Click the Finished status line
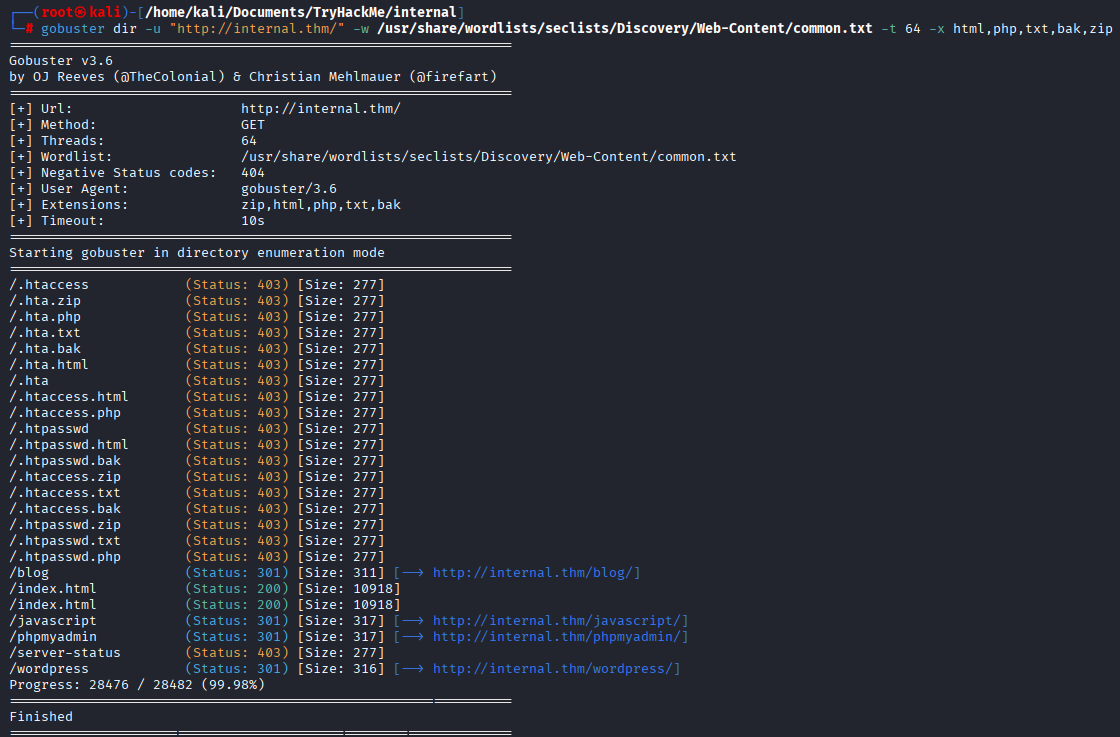This screenshot has height=737, width=1120. 41,716
